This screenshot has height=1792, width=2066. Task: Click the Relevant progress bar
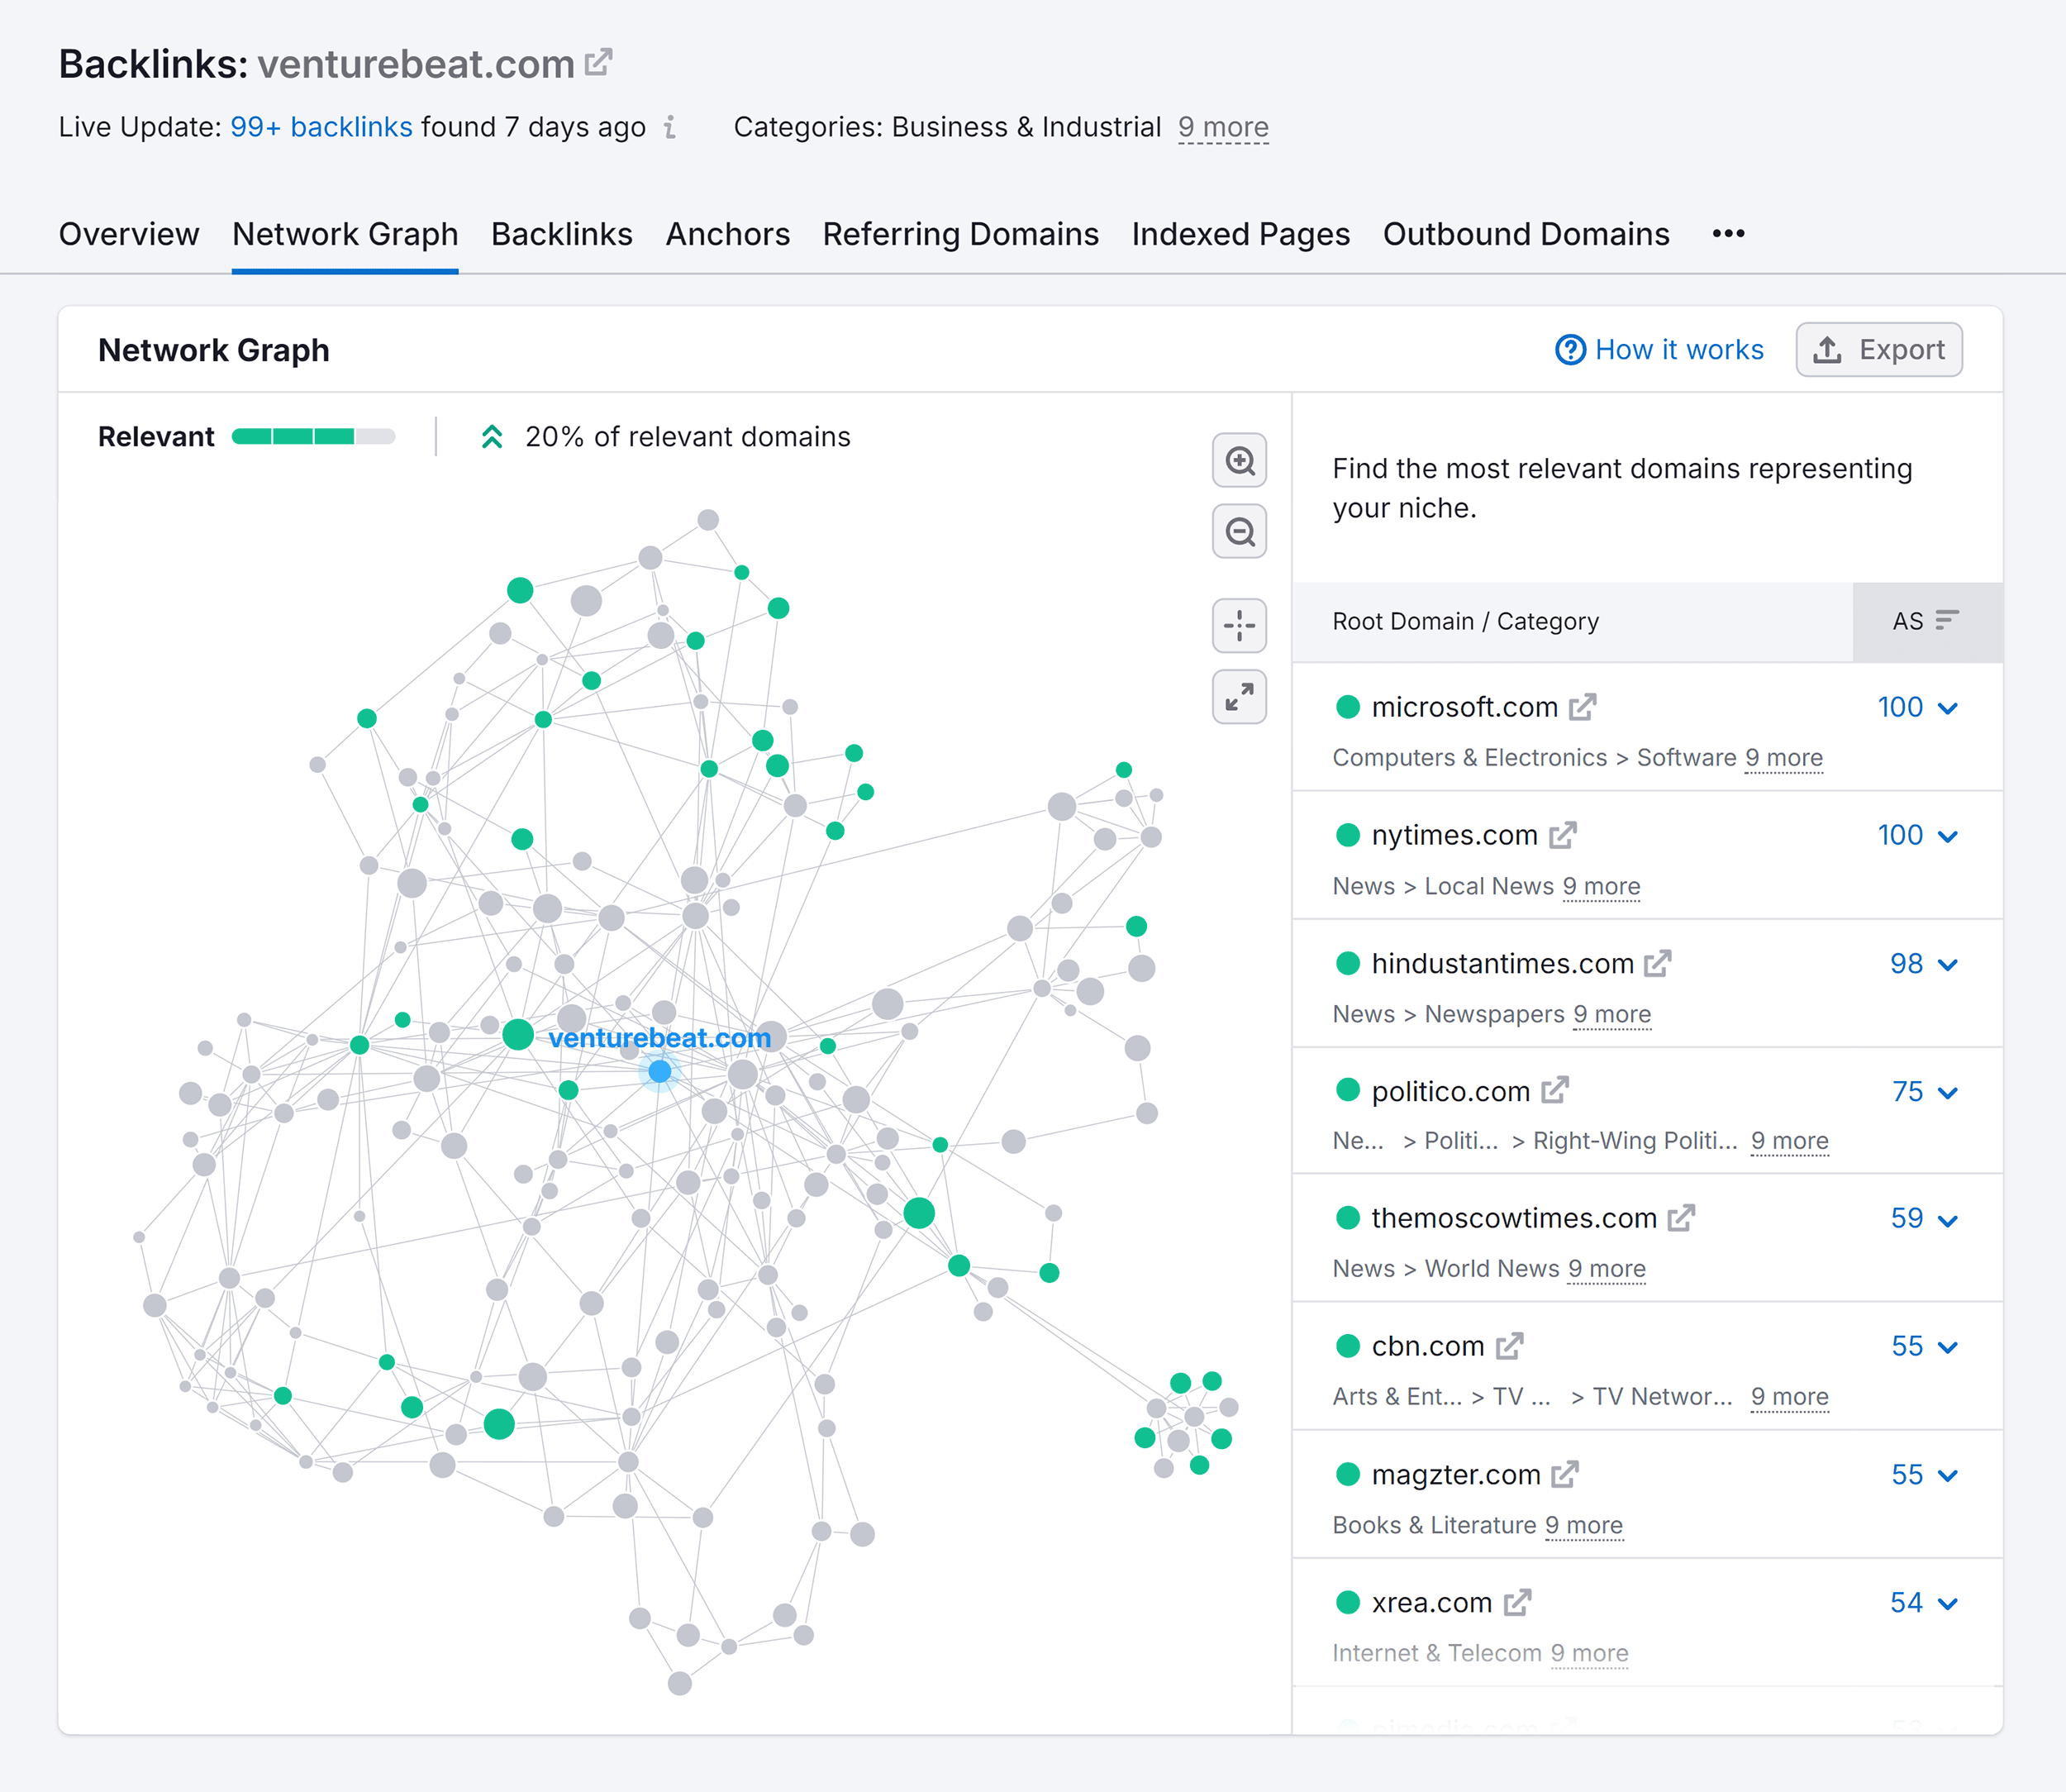point(313,437)
